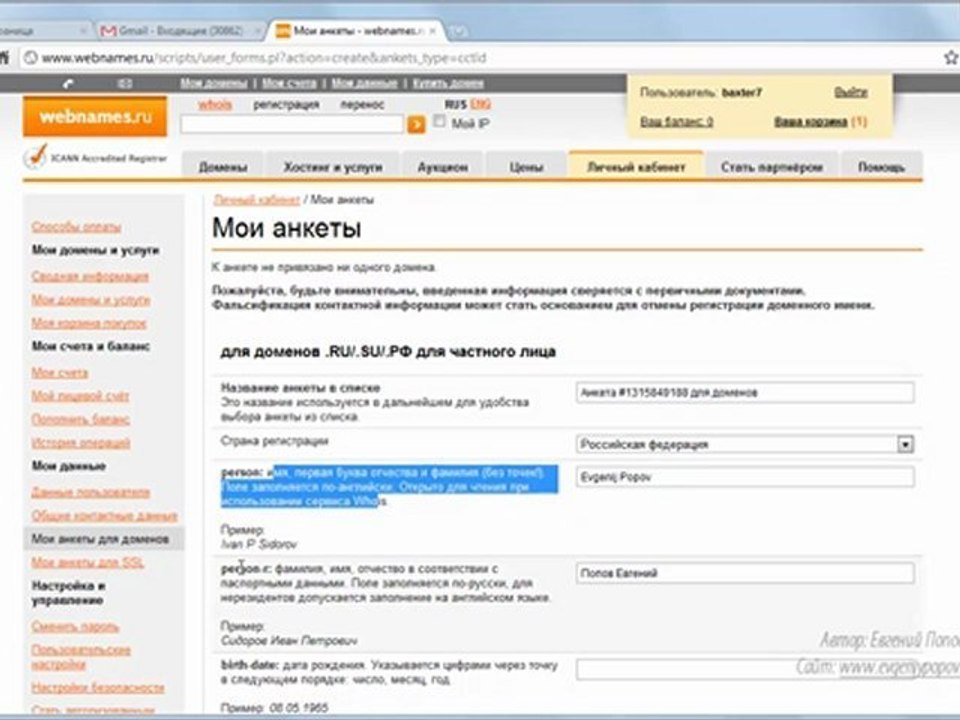This screenshot has width=960, height=720.
Task: Open Мои анкеты для SSL in sidebar
Action: (x=88, y=562)
